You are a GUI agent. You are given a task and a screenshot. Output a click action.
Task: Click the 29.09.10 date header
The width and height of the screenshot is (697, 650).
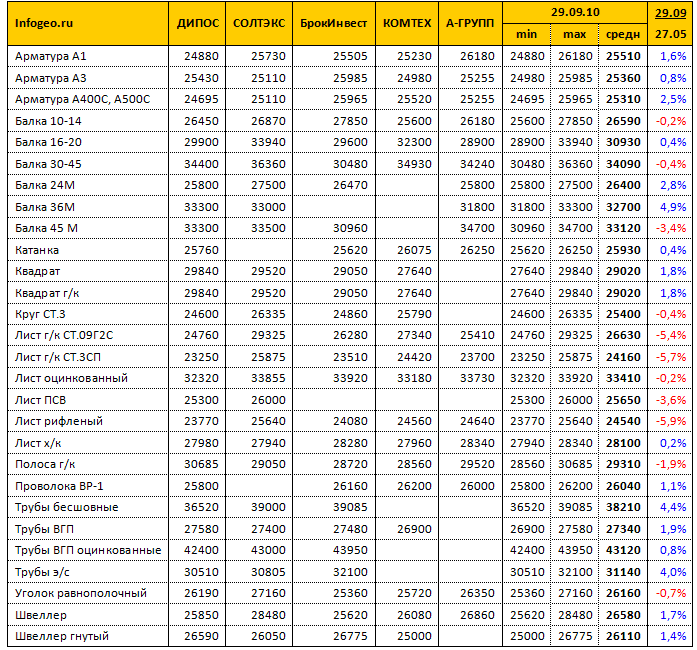click(575, 12)
